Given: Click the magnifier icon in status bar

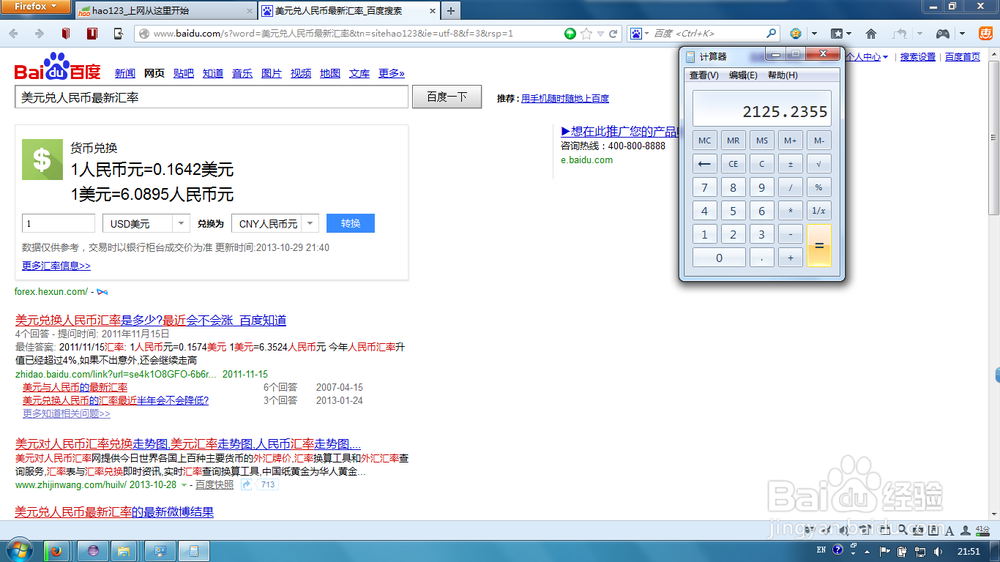Looking at the screenshot, I should pos(902,529).
